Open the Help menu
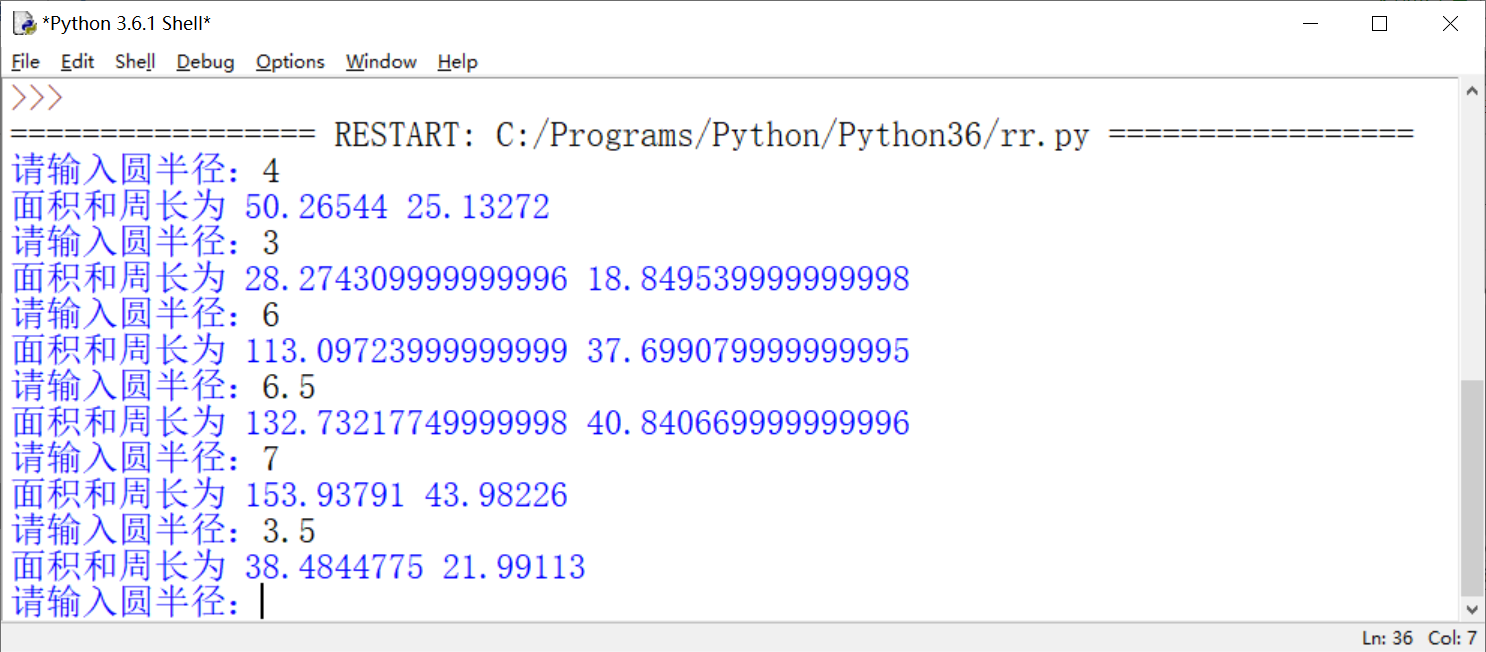1486x652 pixels. coord(457,62)
